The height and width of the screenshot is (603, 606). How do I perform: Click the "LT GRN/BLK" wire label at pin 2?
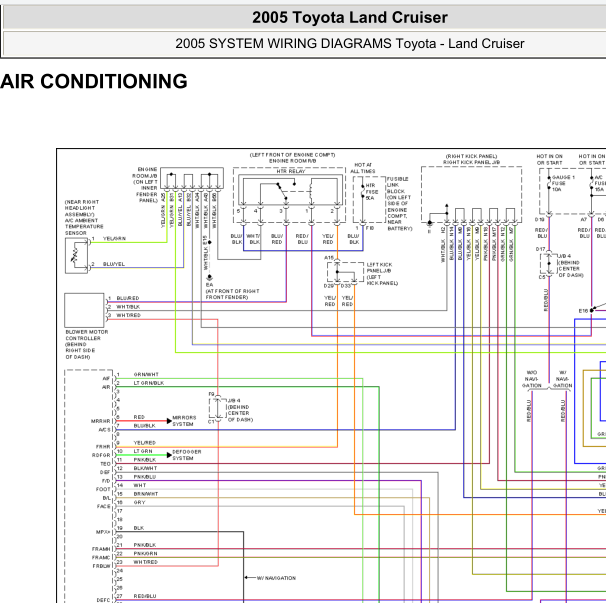149,383
